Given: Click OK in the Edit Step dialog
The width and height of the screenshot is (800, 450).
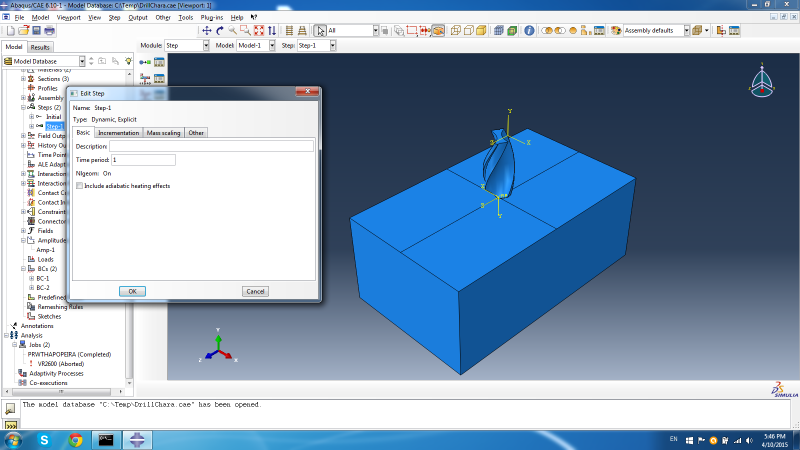Looking at the screenshot, I should point(132,291).
